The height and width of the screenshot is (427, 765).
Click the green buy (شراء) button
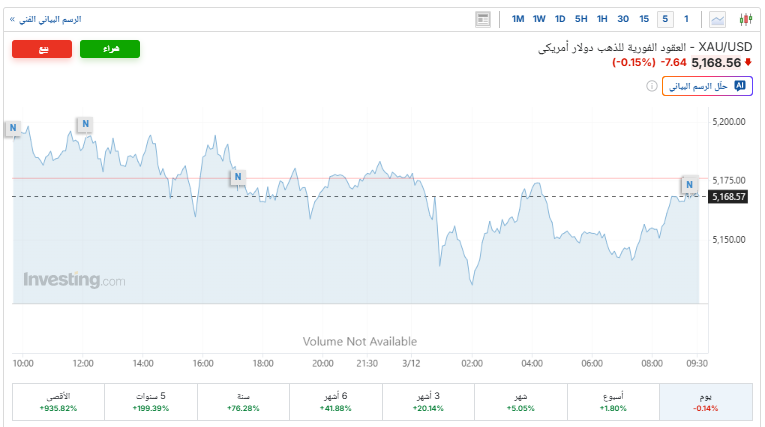pos(110,49)
